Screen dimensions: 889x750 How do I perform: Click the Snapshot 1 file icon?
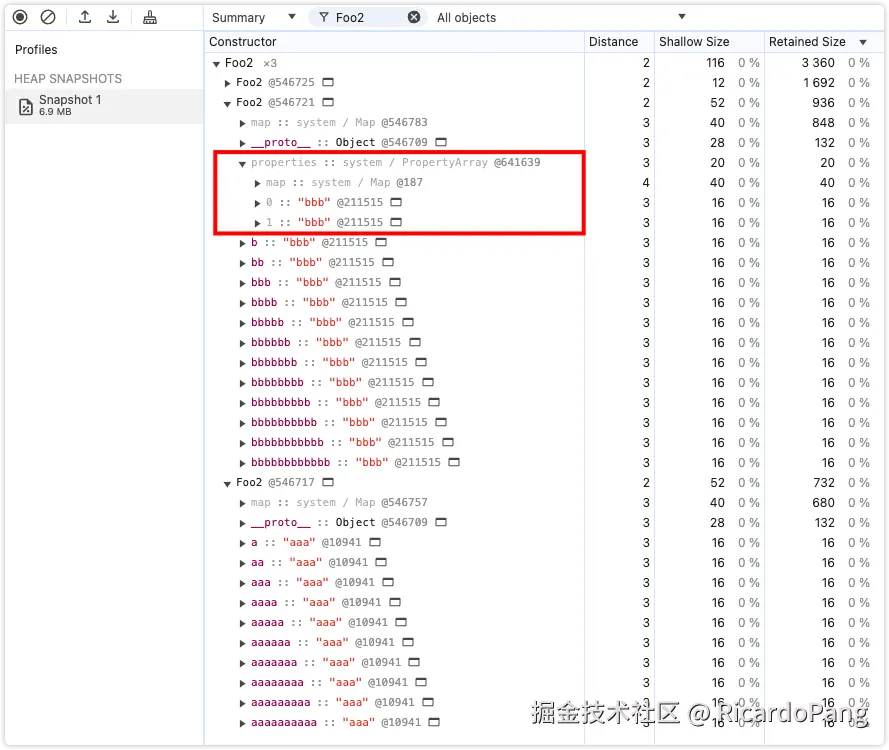[26, 106]
